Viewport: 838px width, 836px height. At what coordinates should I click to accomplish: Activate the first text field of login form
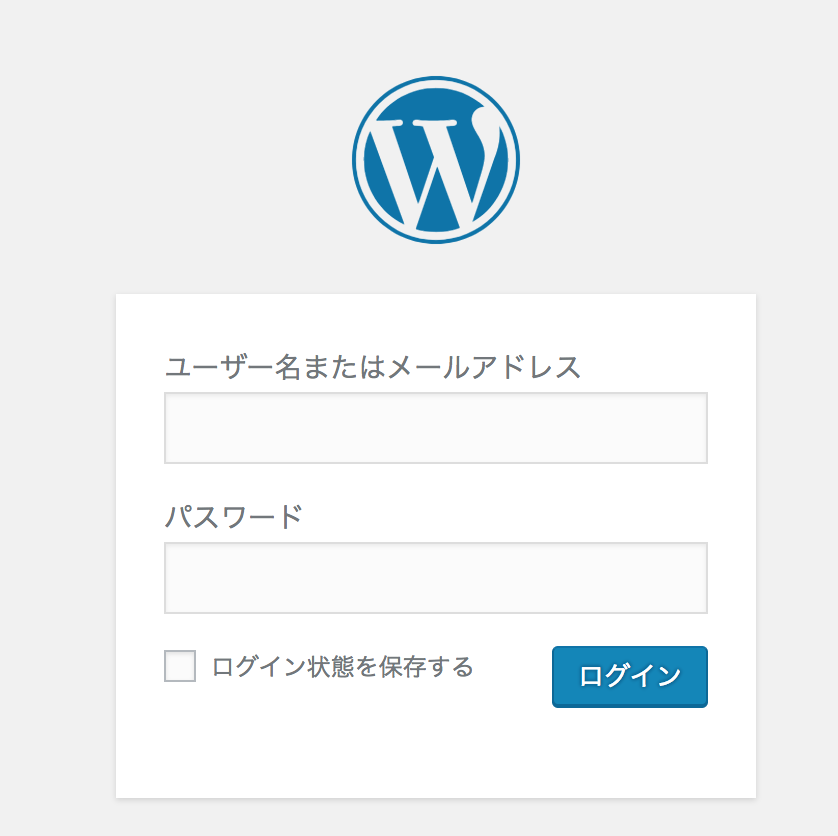[436, 428]
